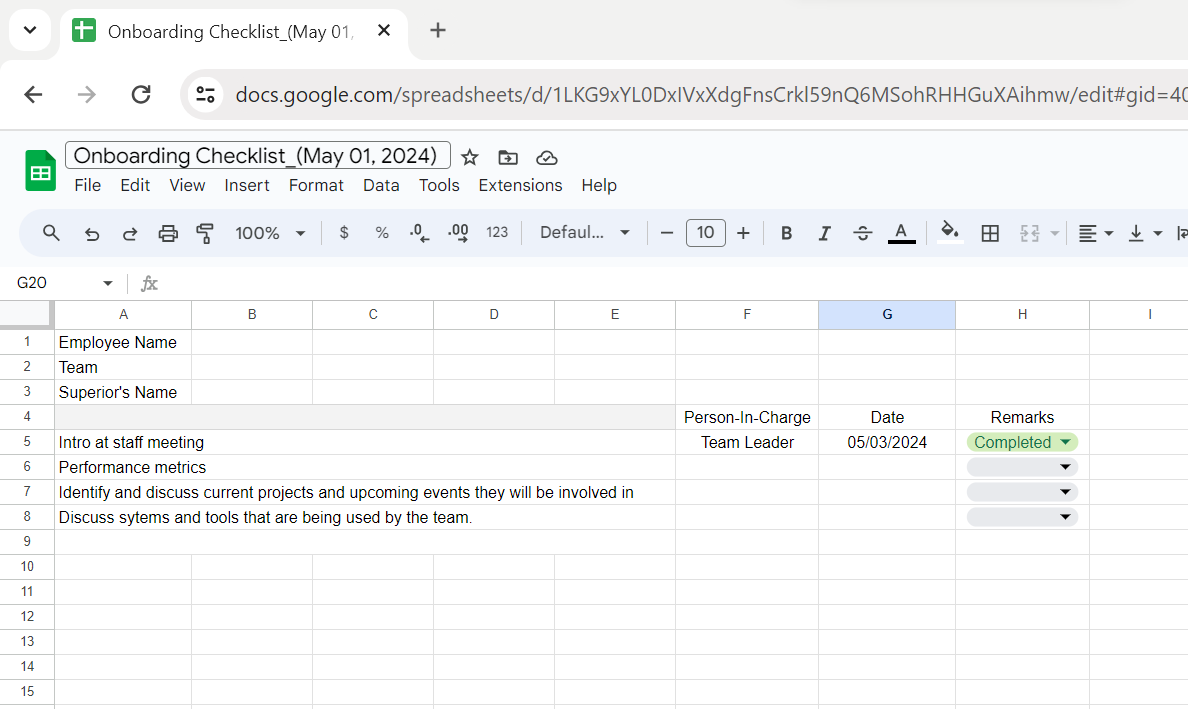Increase decimal places
The image size is (1188, 709).
(x=458, y=233)
